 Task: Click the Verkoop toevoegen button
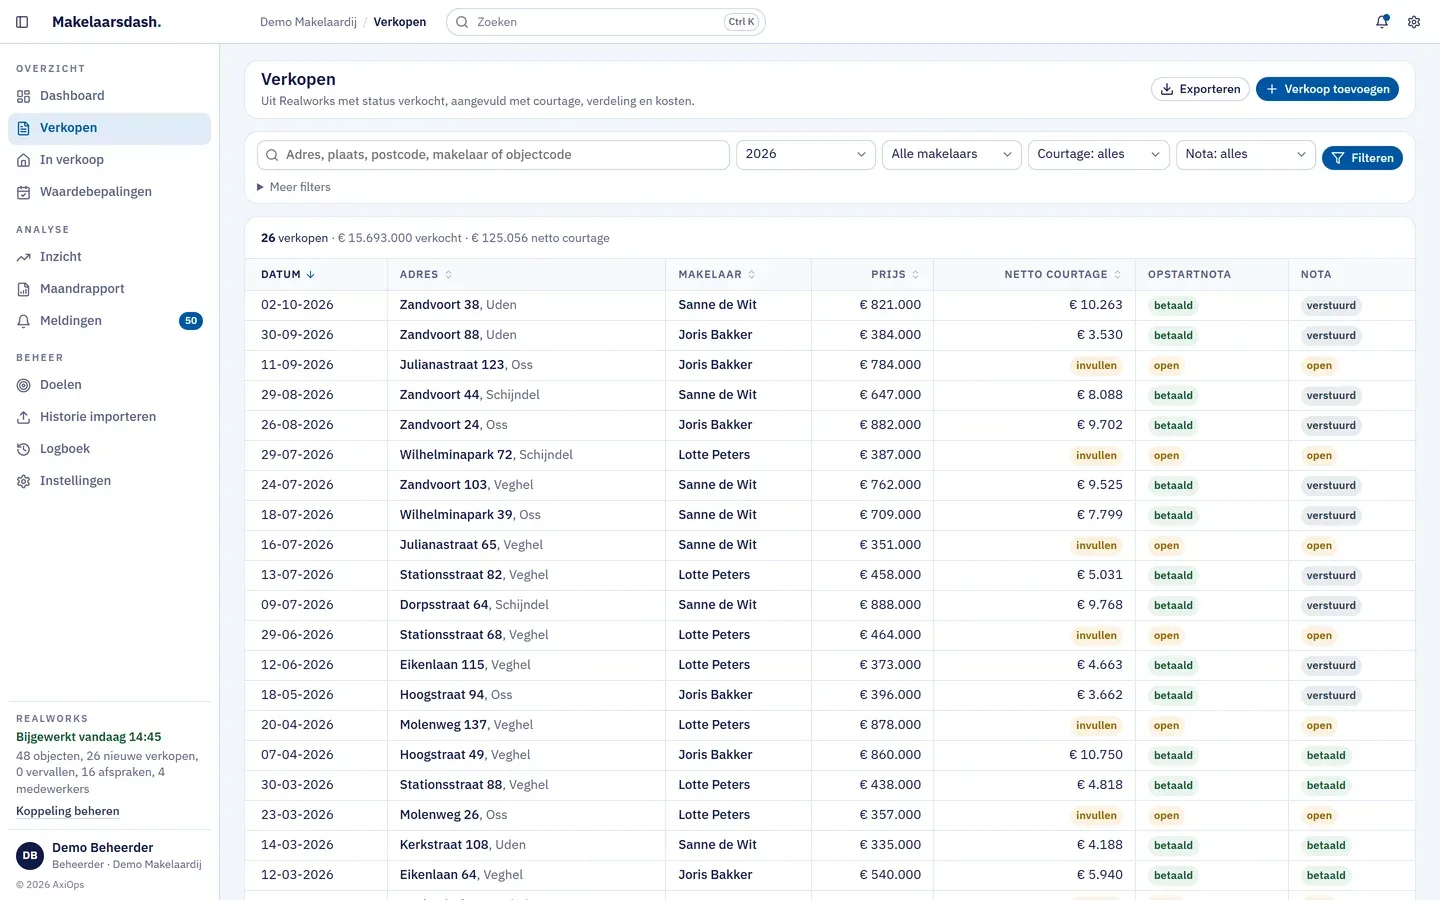(x=1327, y=89)
